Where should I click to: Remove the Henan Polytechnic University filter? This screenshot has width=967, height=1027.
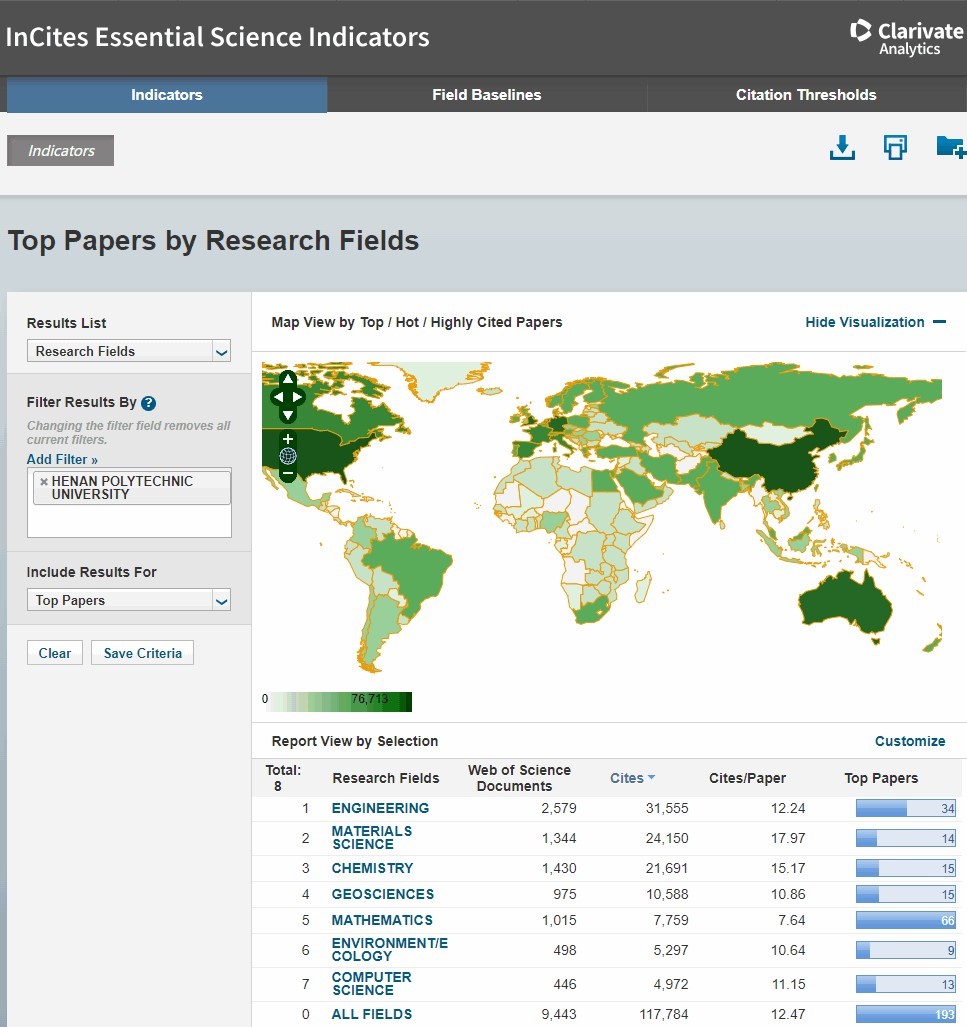tap(43, 481)
